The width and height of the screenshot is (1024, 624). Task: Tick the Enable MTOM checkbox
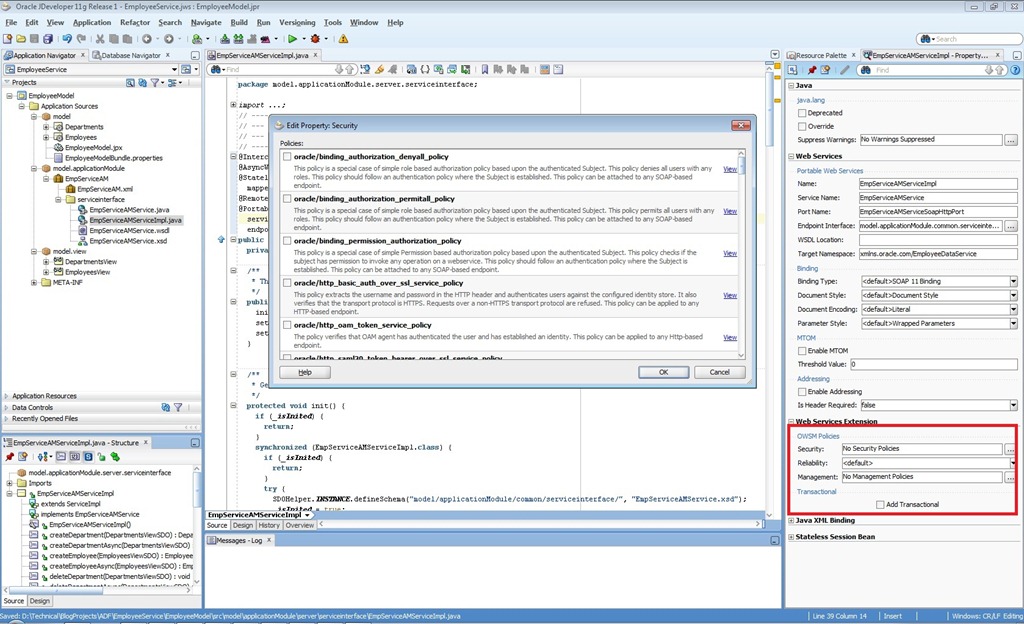click(802, 351)
